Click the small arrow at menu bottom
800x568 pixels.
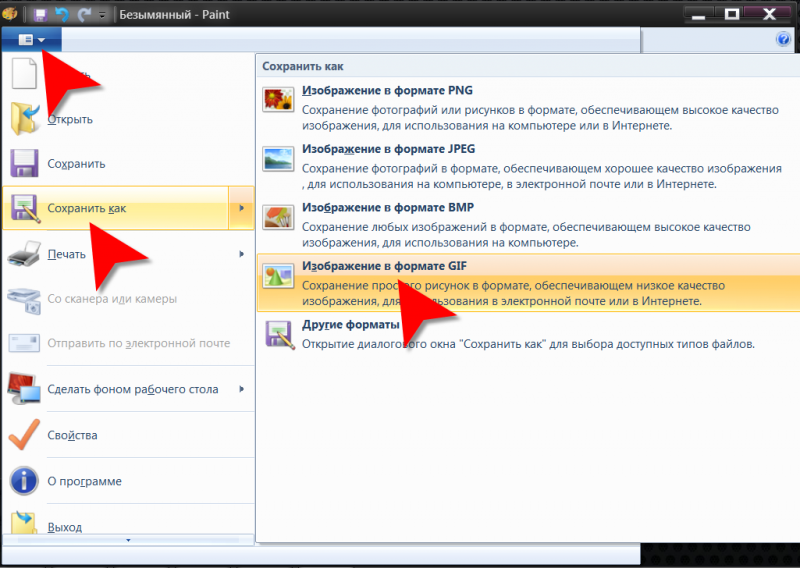click(128, 540)
